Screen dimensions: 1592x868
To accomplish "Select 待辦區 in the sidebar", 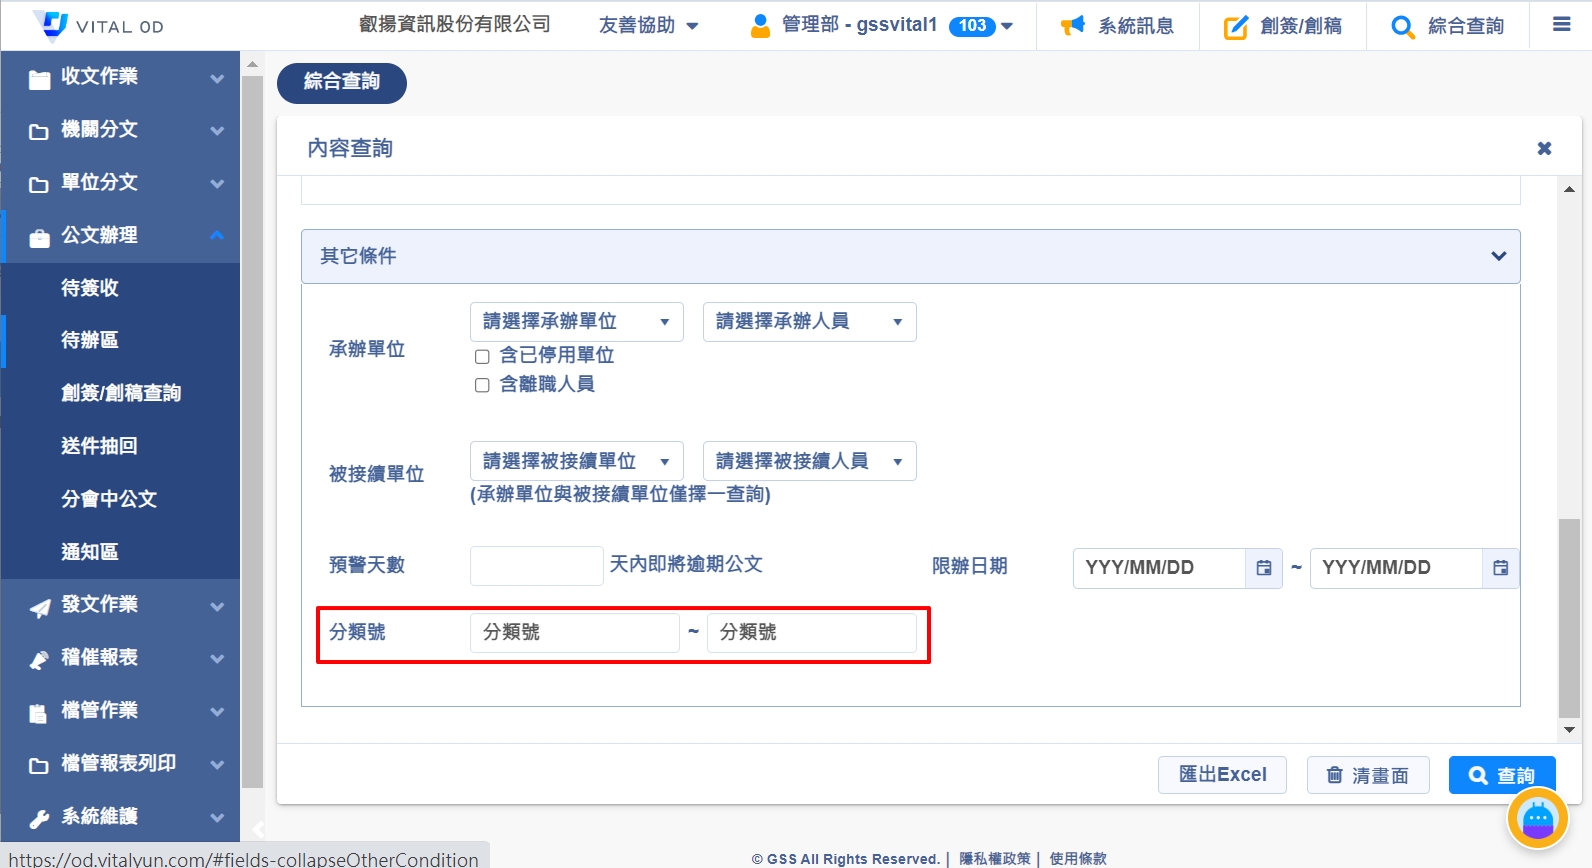I will [90, 340].
